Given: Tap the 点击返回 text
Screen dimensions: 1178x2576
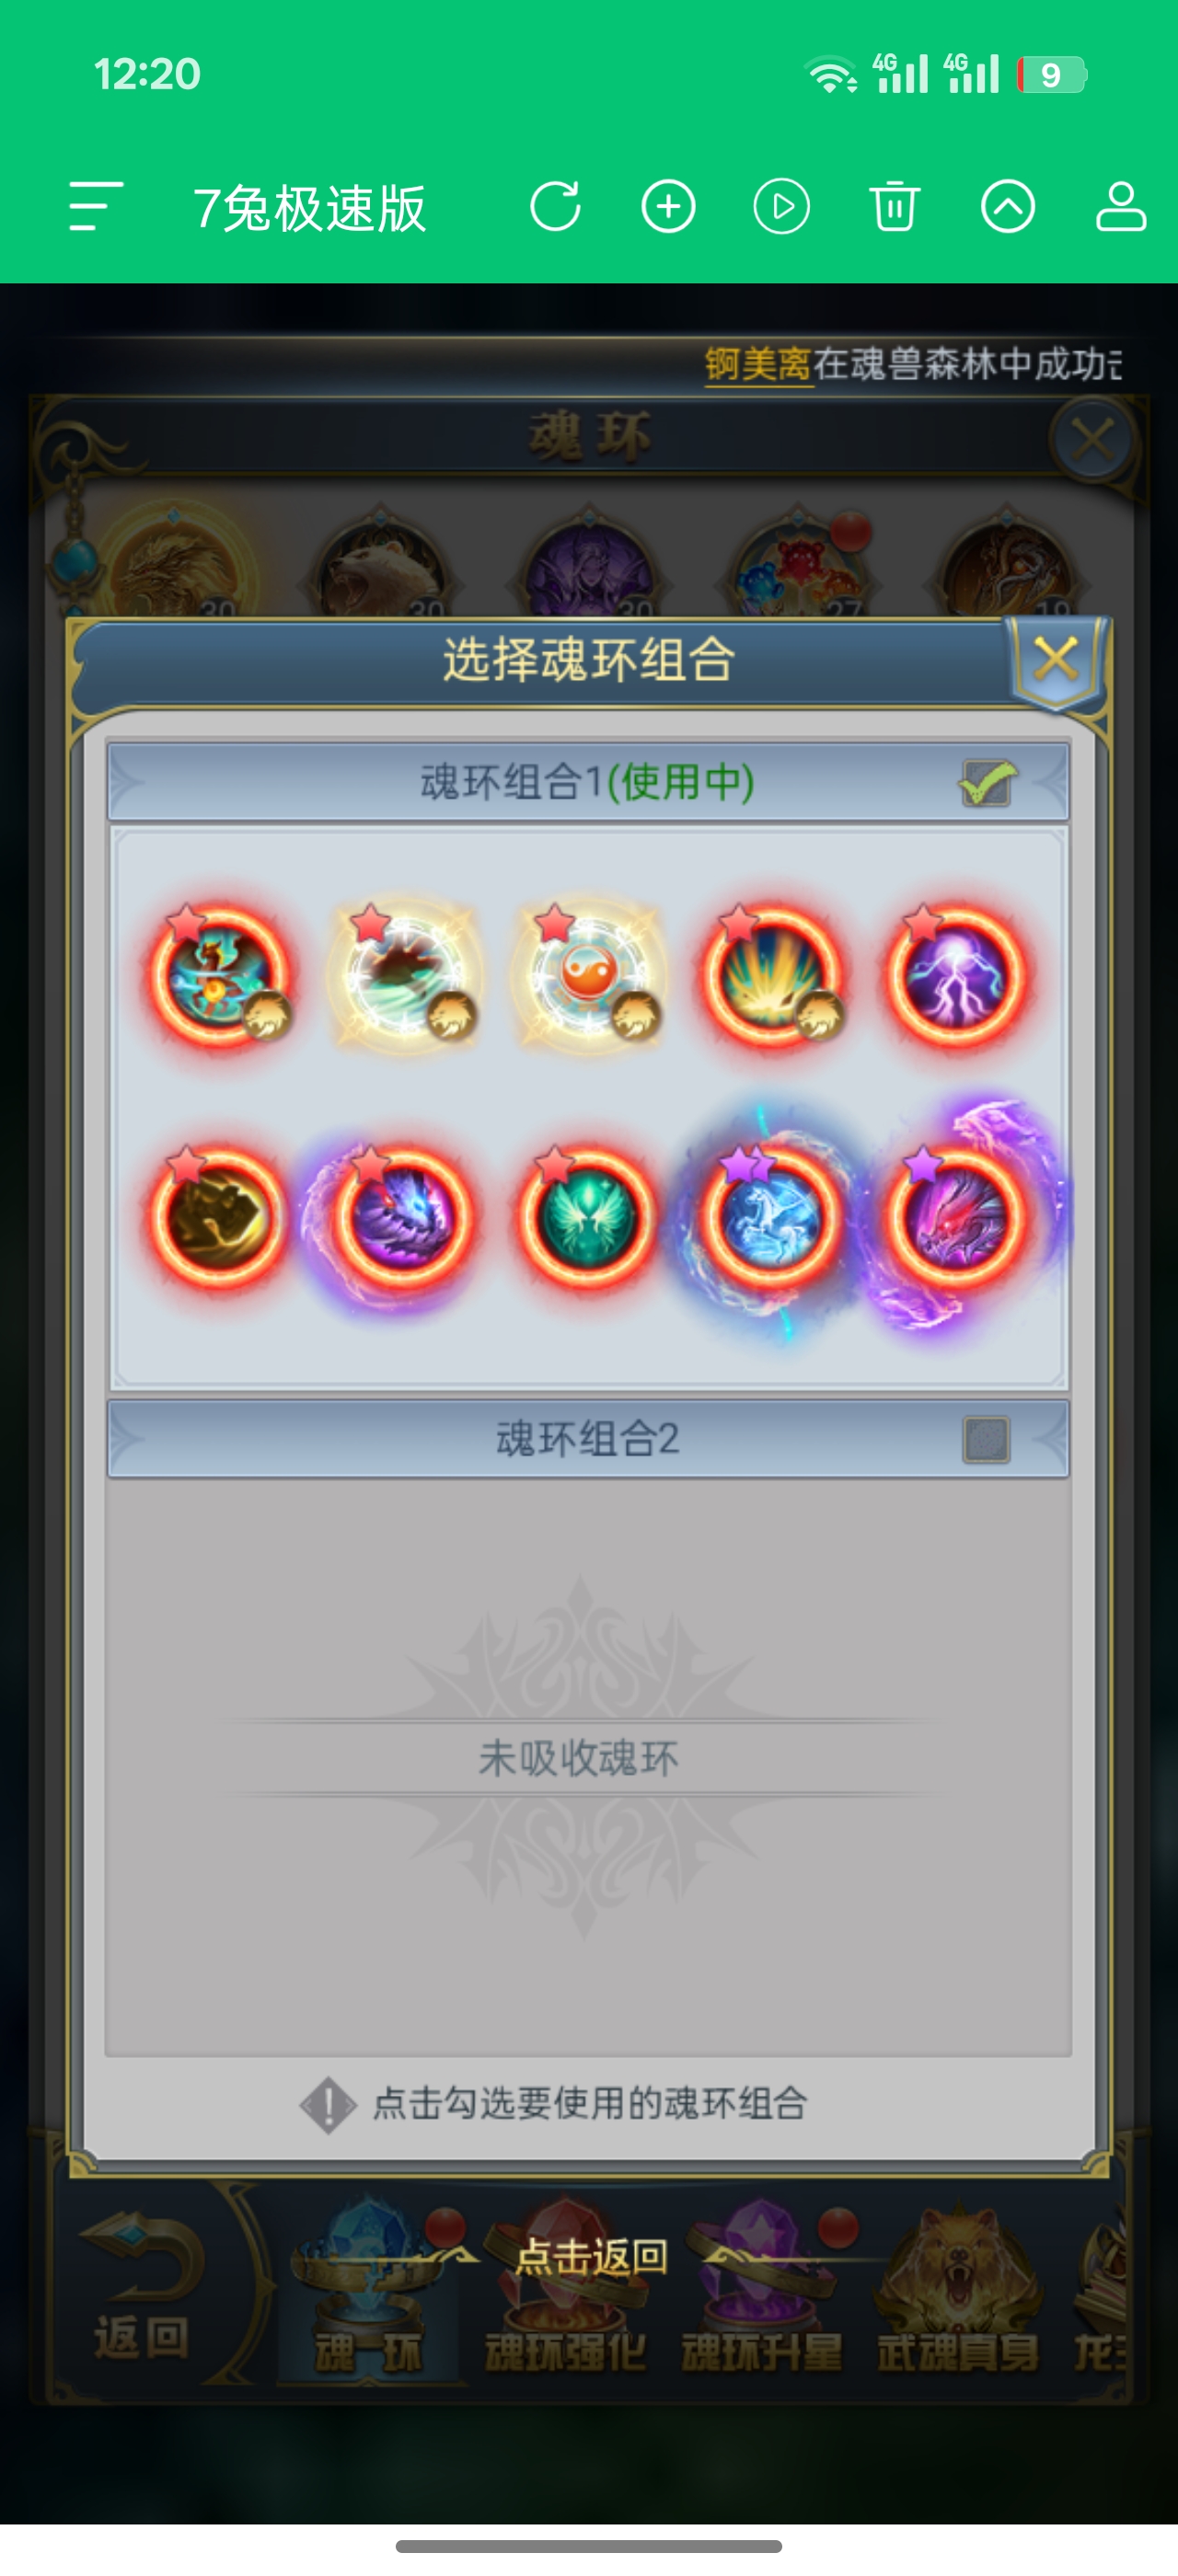Looking at the screenshot, I should 592,2257.
